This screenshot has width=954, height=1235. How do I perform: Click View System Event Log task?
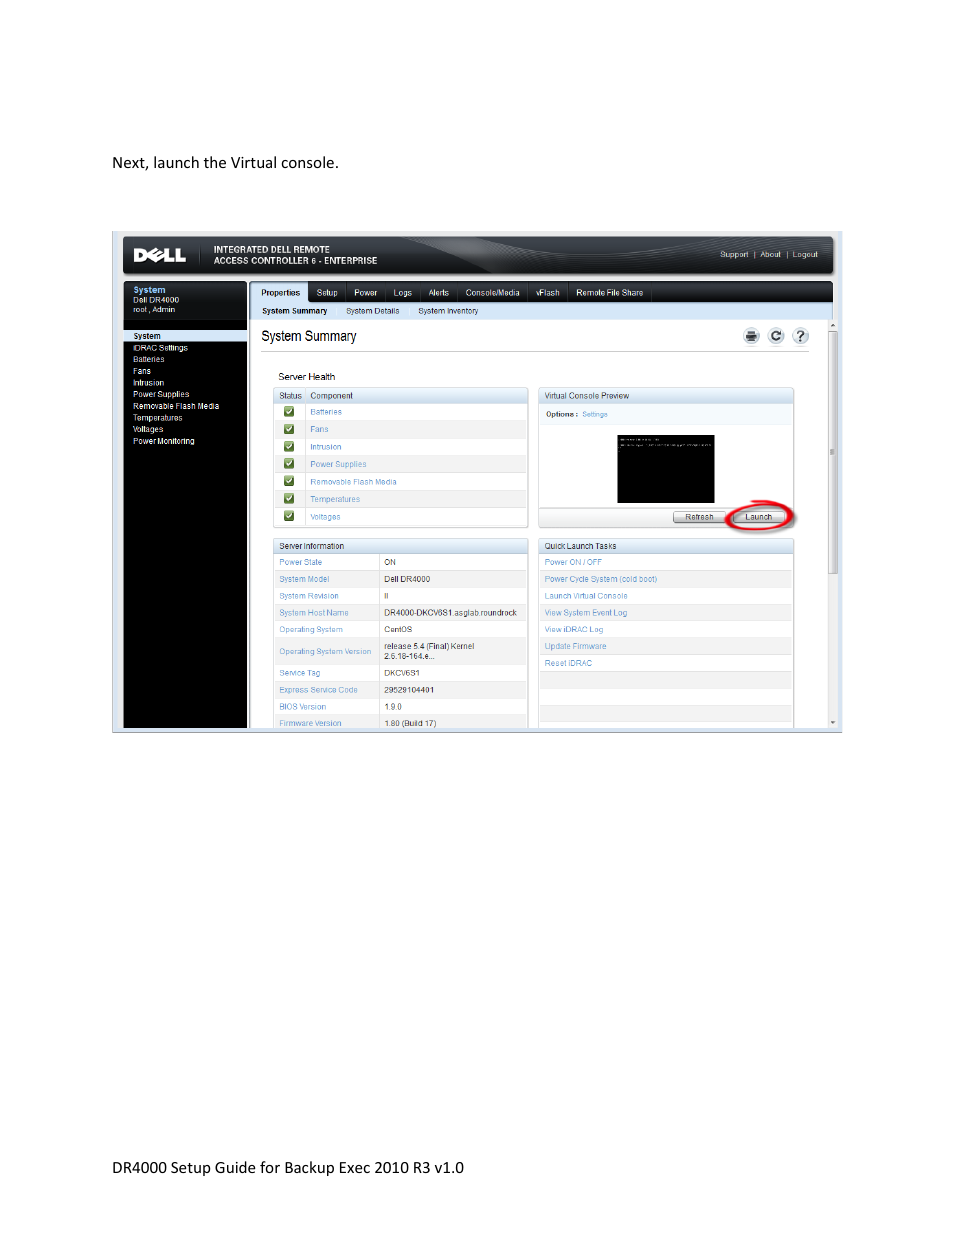pos(586,613)
